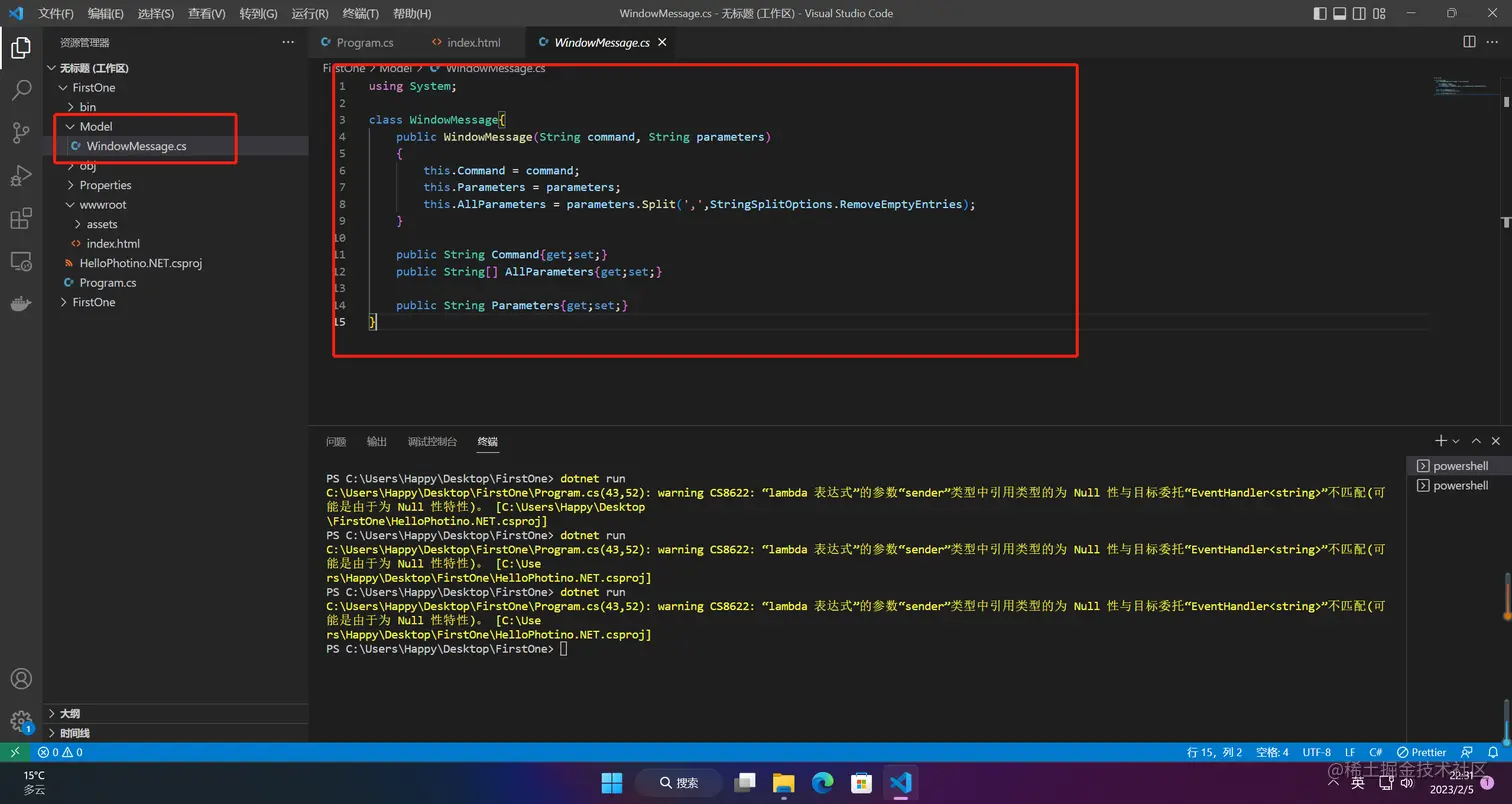Expand the 时间线 timeline section
Screen dimensions: 1512x804
(x=176, y=733)
